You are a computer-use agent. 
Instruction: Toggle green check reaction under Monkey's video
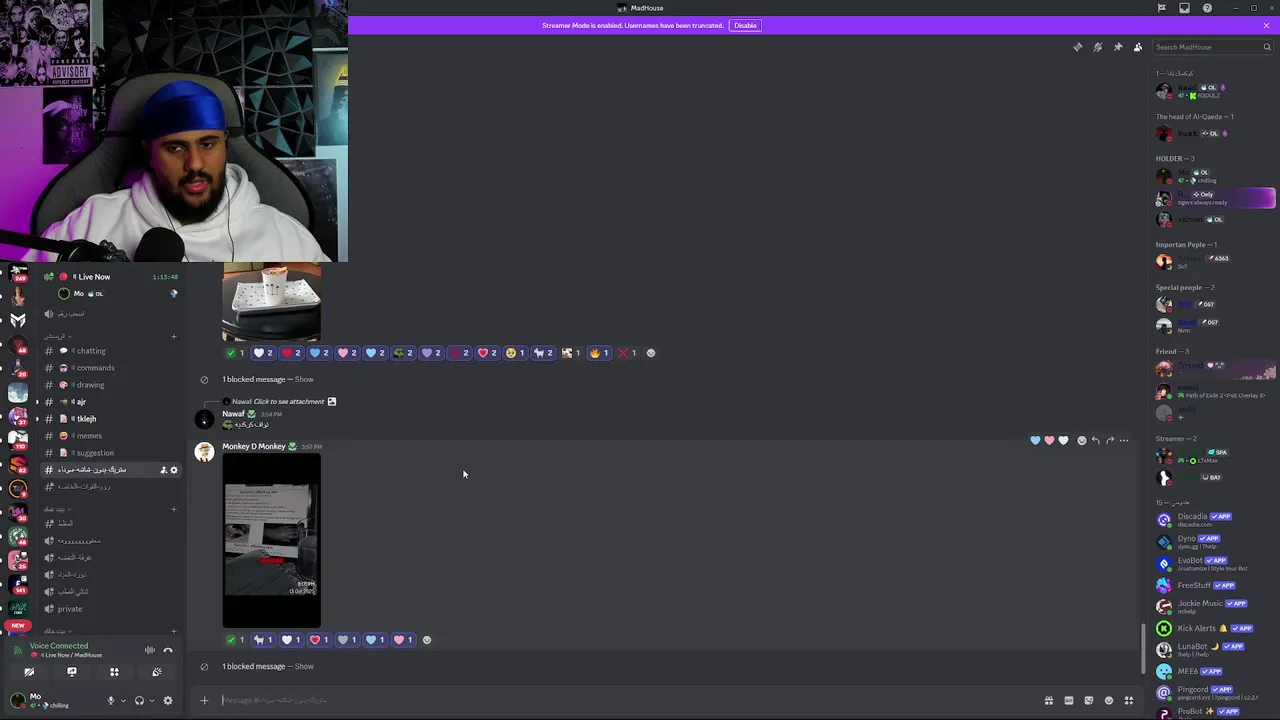[x=235, y=640]
